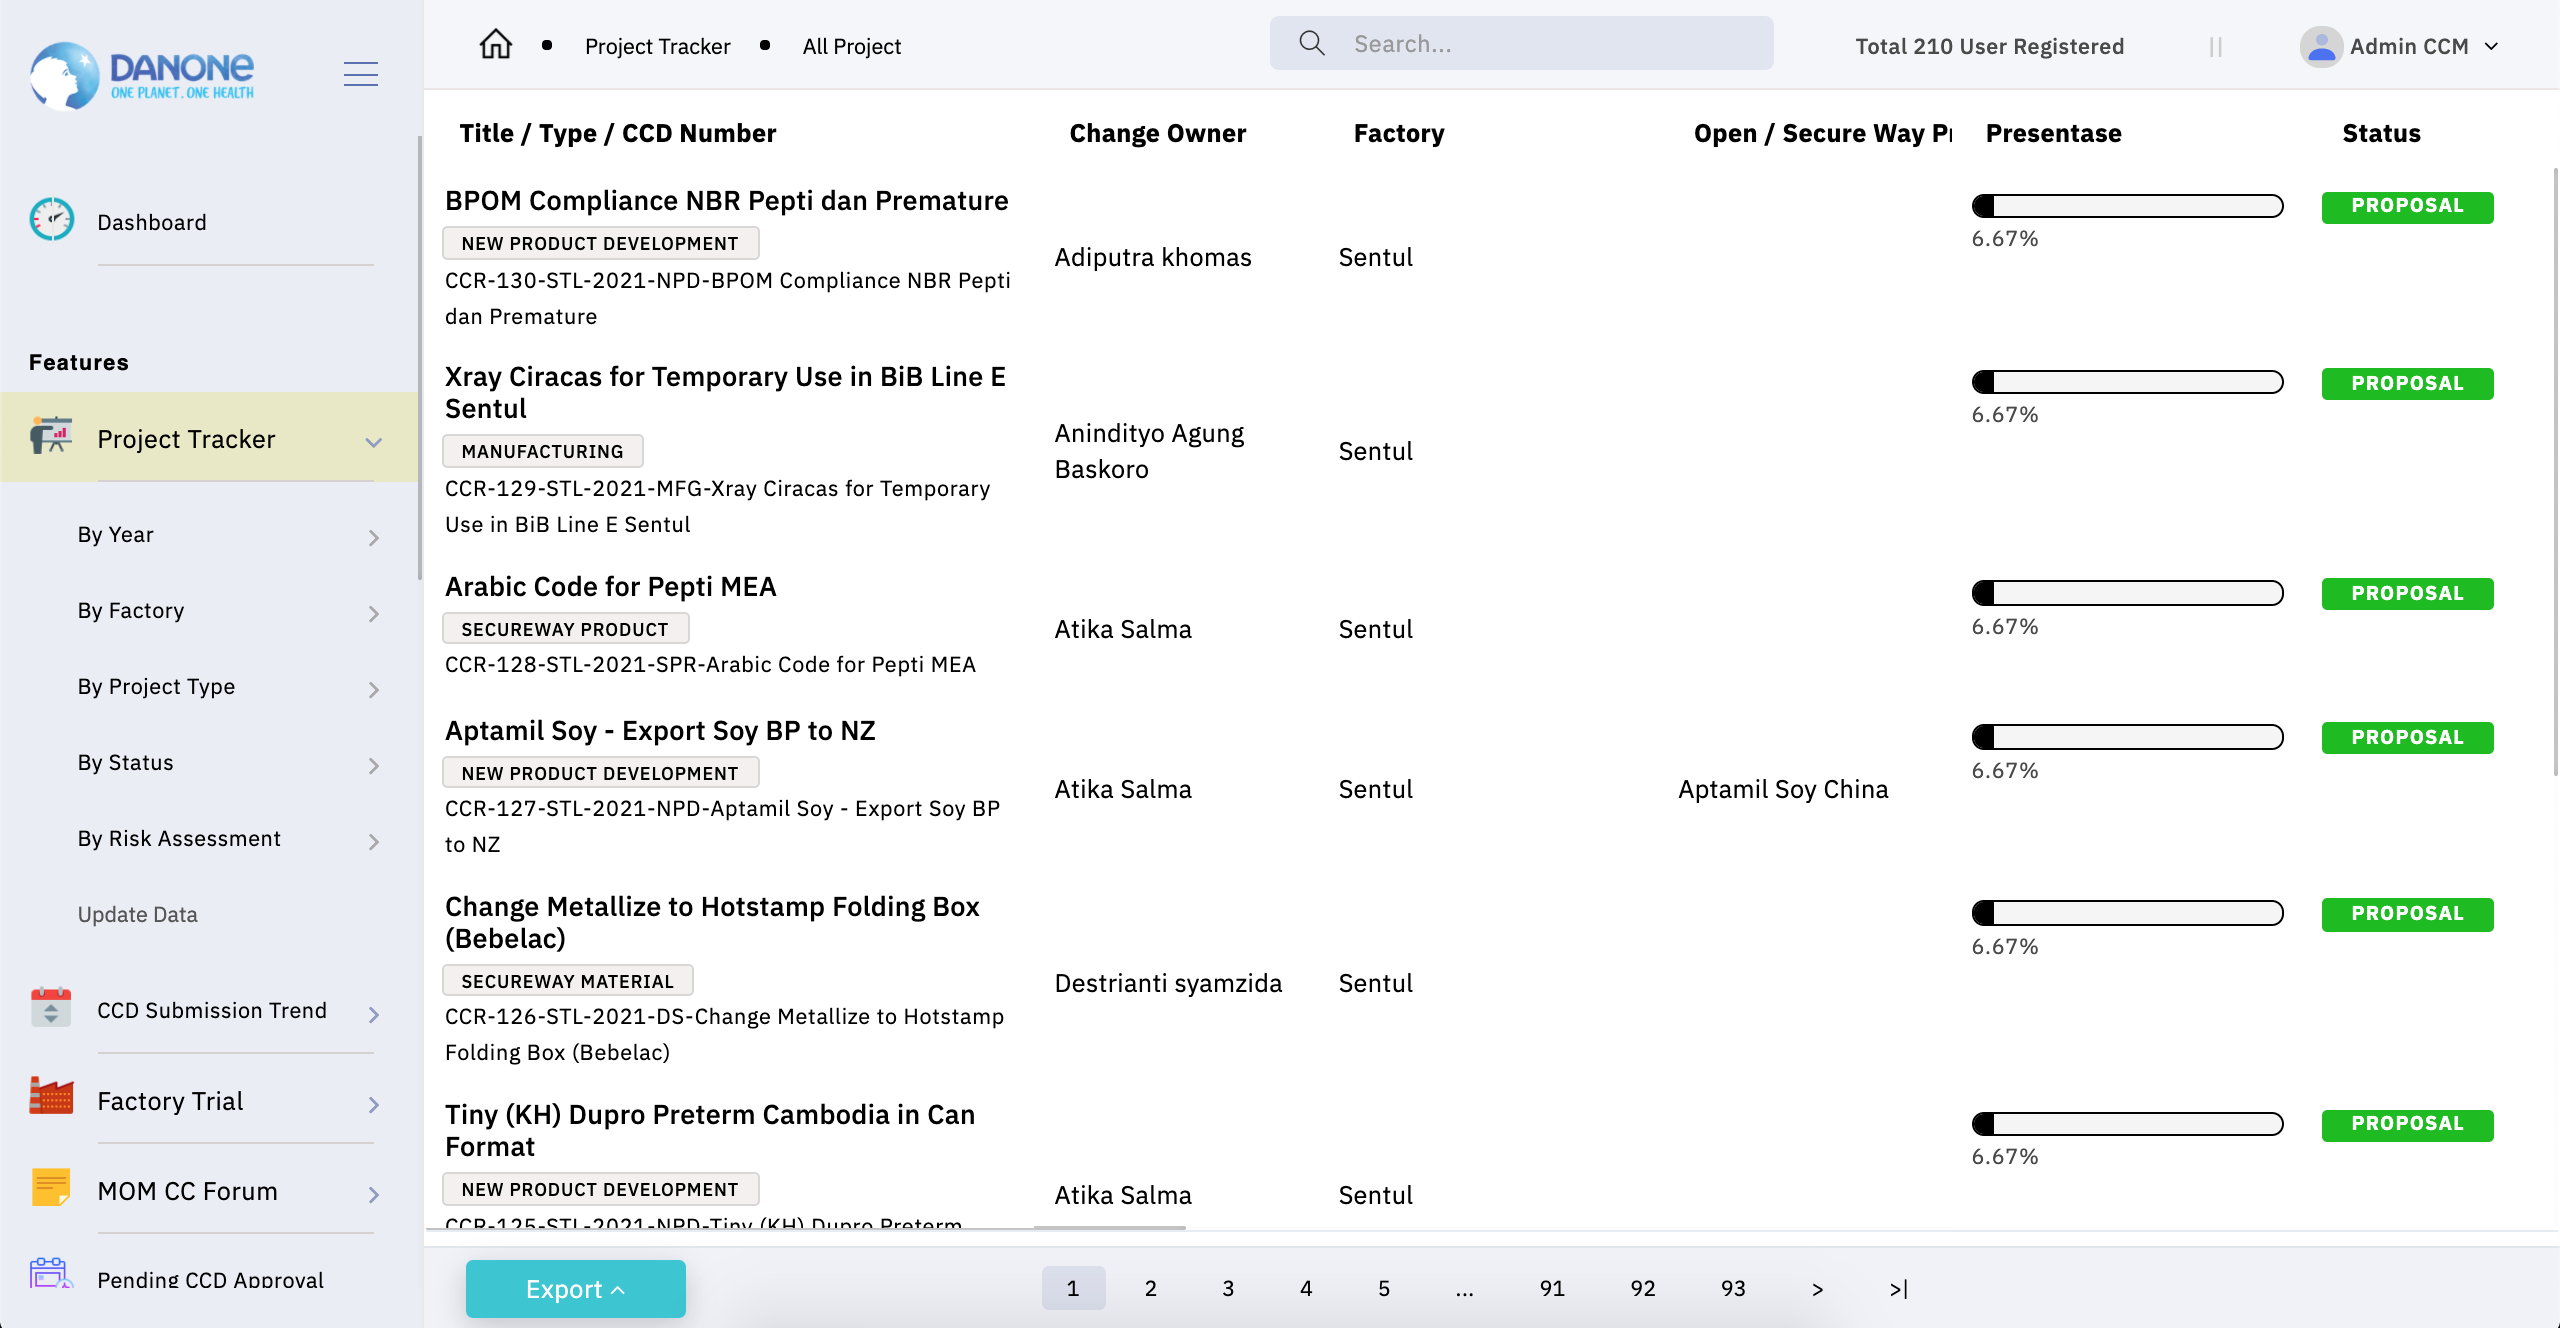Screen dimensions: 2560x1328
Task: Click Project Tracker breadcrumb
Action: tap(658, 46)
